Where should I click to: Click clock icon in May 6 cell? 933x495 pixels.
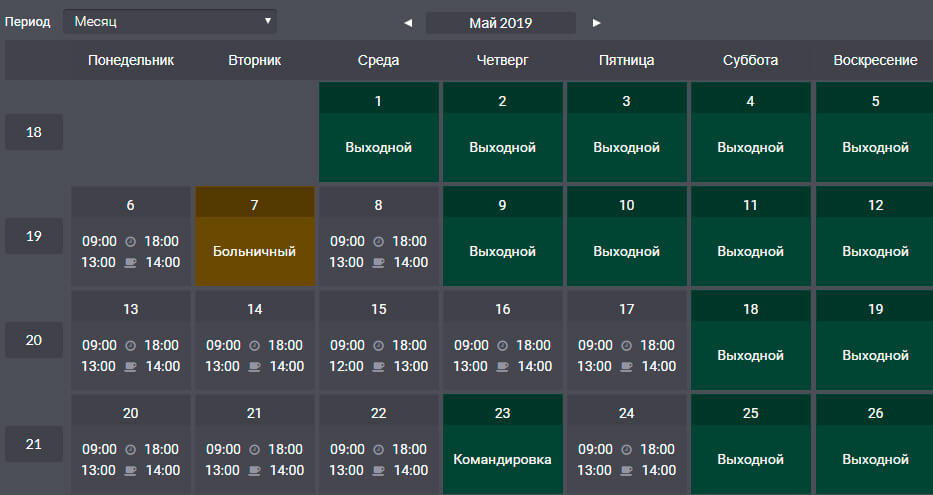coord(130,242)
